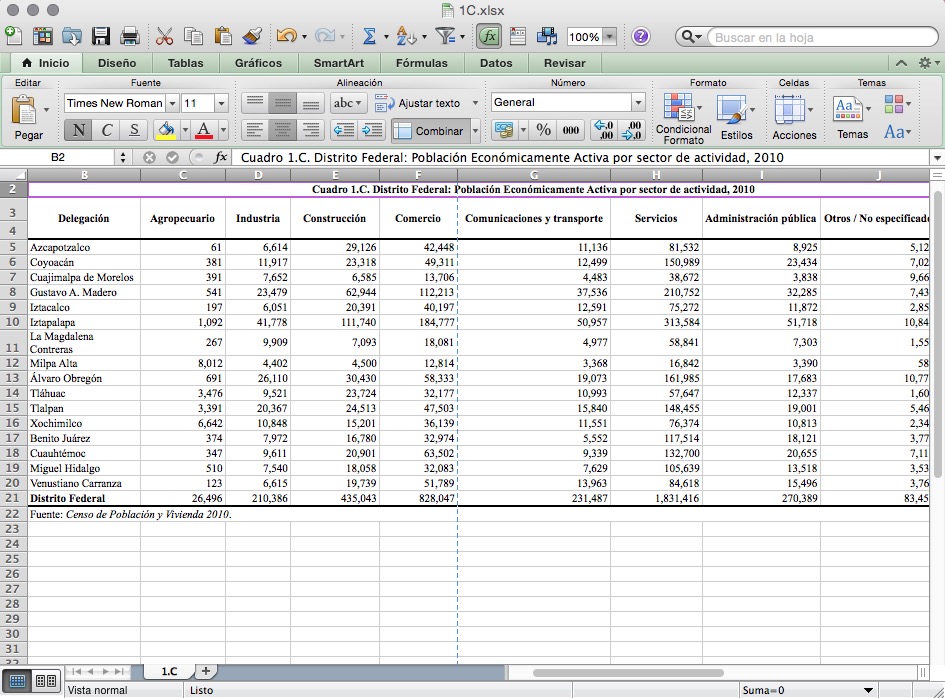Apply Filter funnel icon

point(445,36)
